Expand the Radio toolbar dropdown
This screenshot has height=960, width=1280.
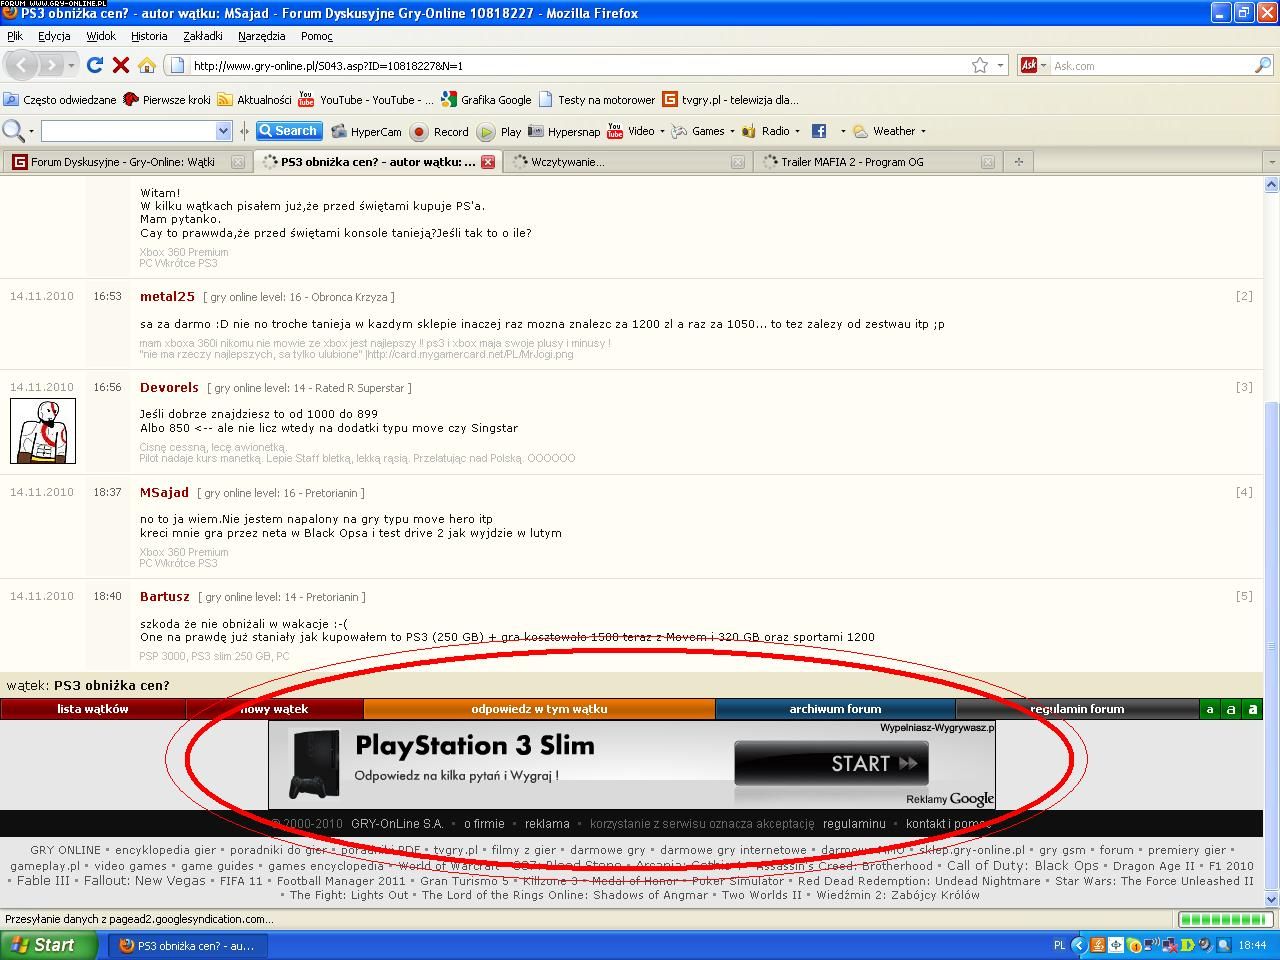pyautogui.click(x=798, y=131)
